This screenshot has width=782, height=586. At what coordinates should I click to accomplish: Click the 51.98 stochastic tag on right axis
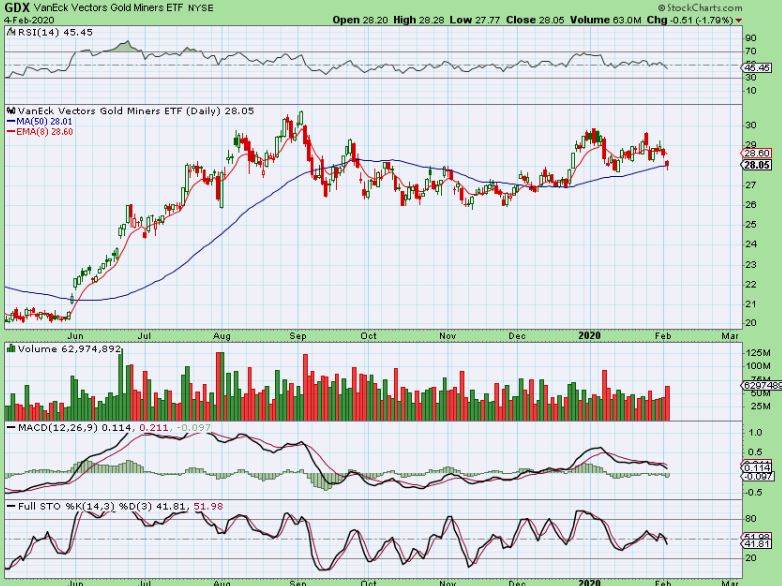point(757,537)
